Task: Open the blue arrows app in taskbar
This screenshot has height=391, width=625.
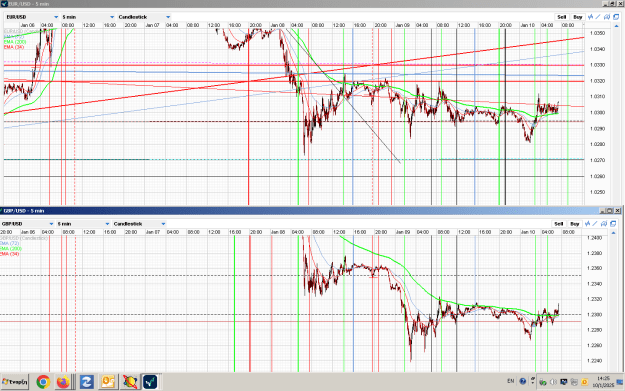Action: [86, 382]
